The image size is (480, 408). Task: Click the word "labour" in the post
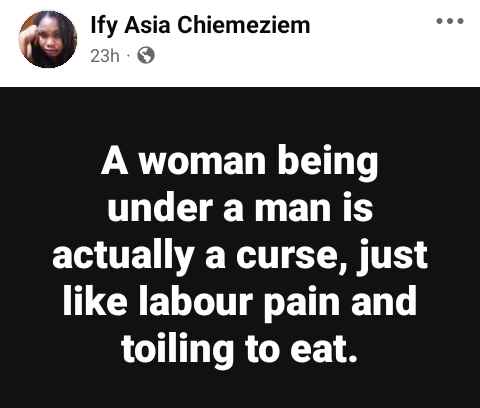point(193,300)
